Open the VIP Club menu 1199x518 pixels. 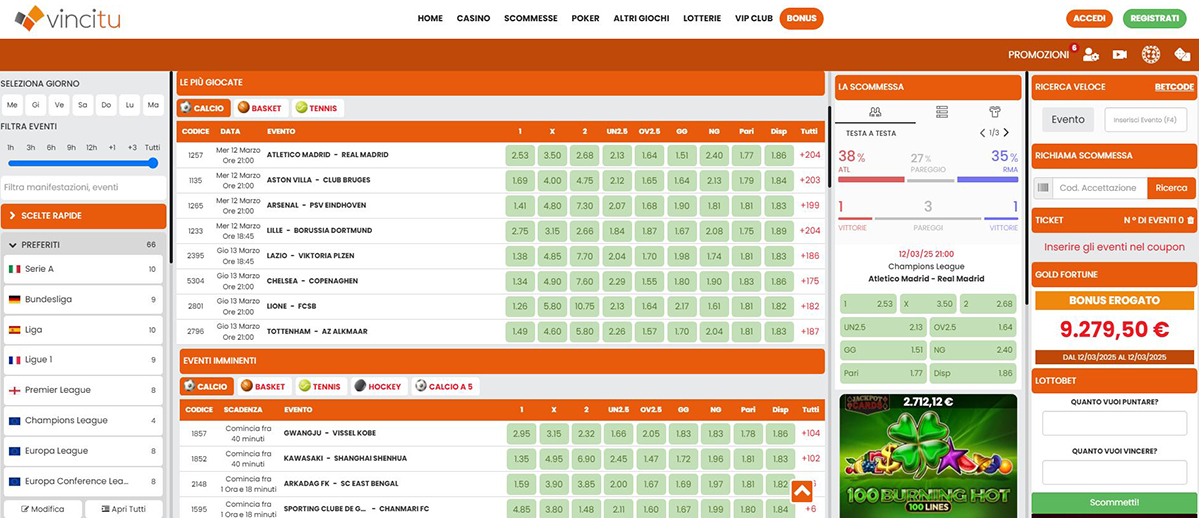click(753, 18)
